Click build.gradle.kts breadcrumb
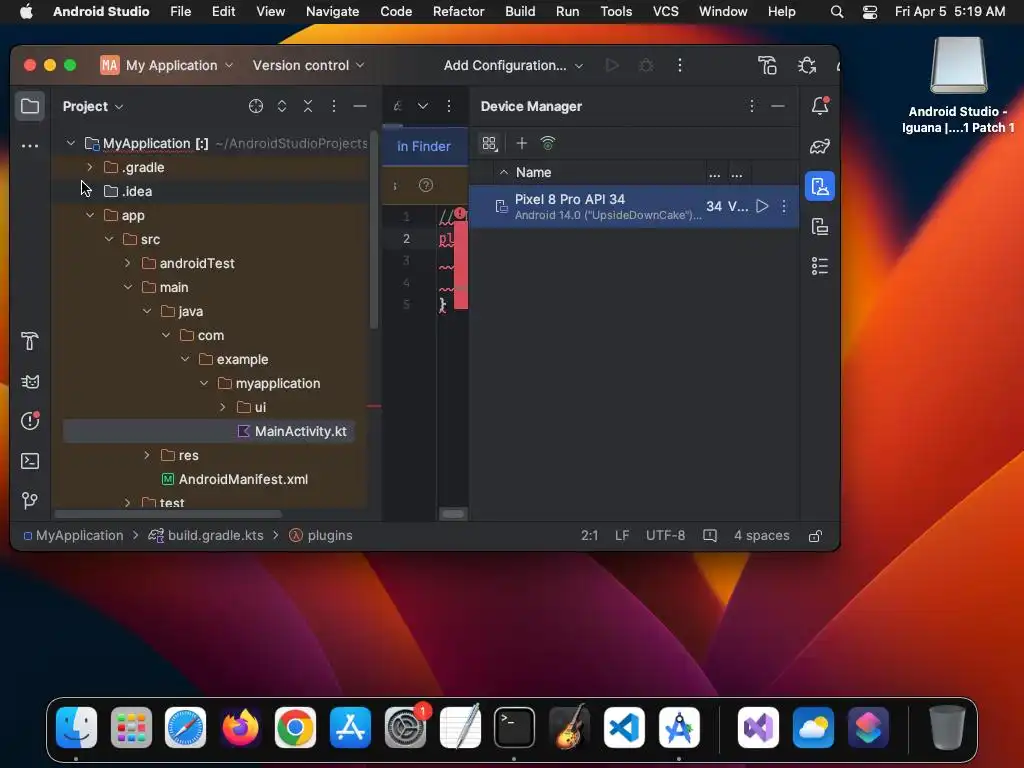 206,536
